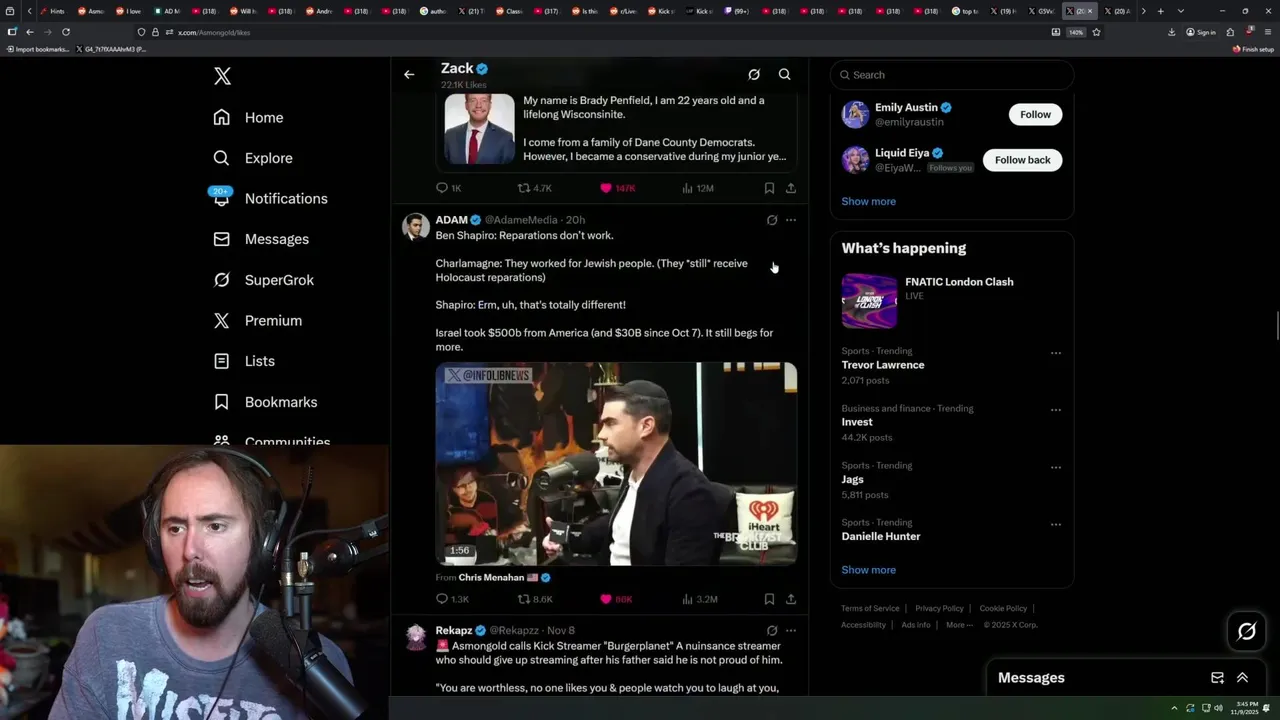Open Notifications in the sidebar

[270, 198]
